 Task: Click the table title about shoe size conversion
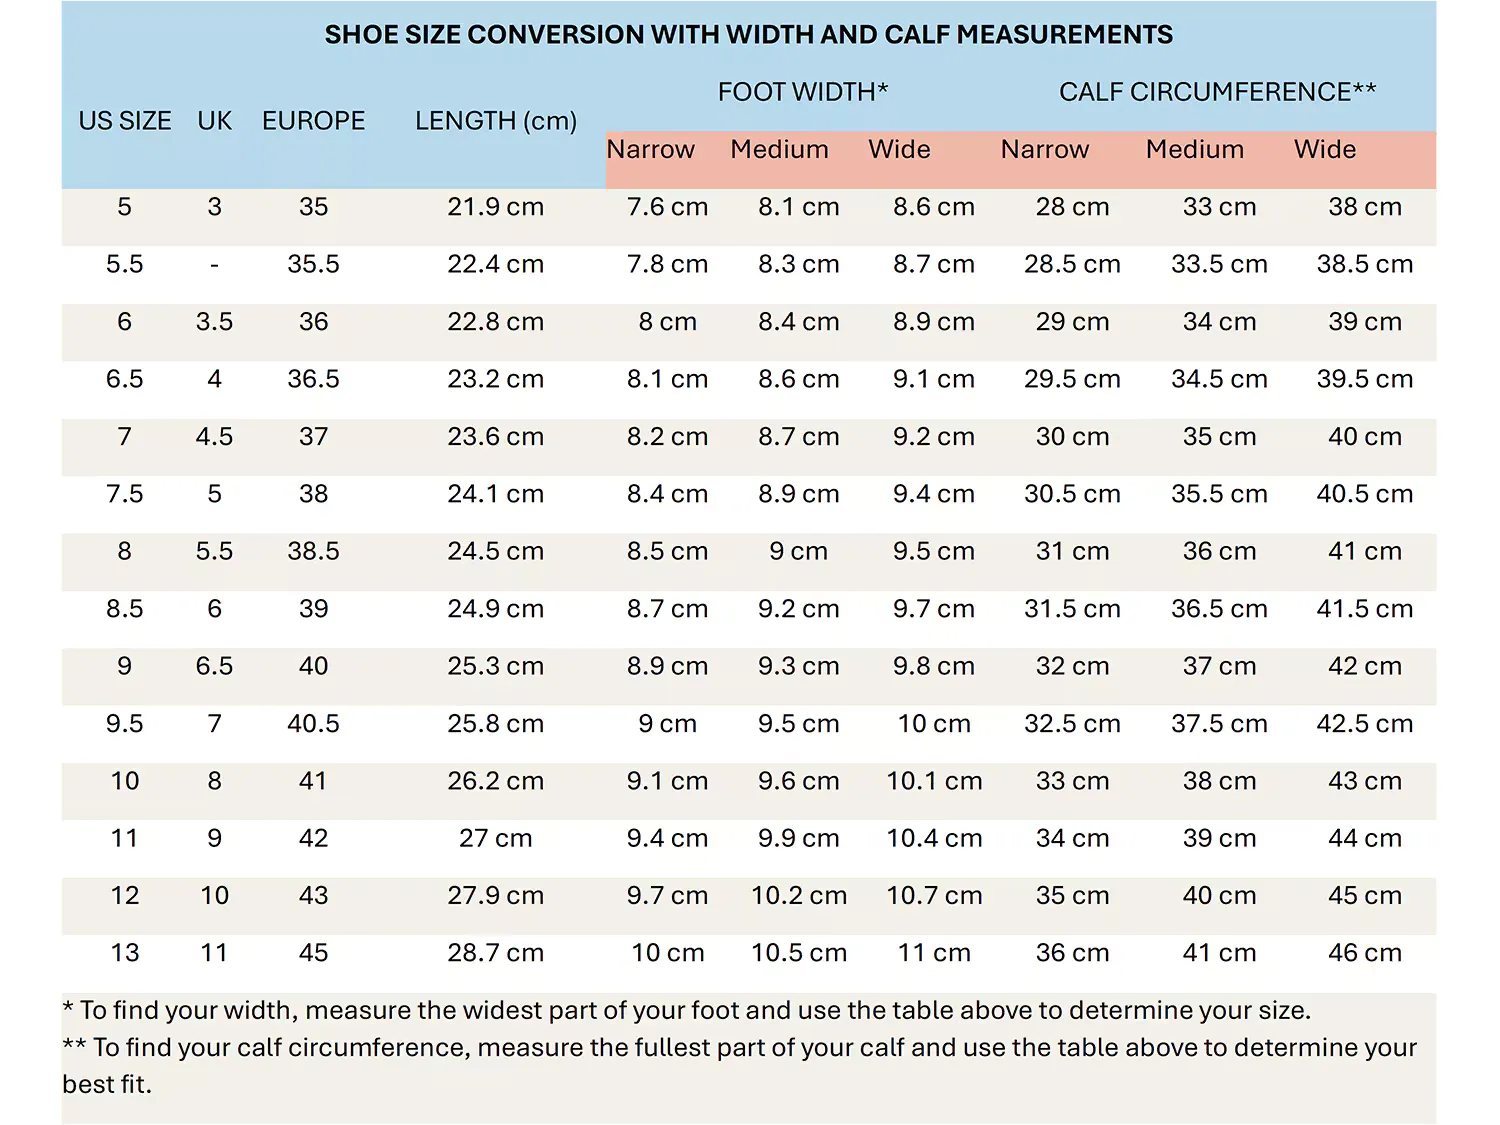(x=748, y=35)
